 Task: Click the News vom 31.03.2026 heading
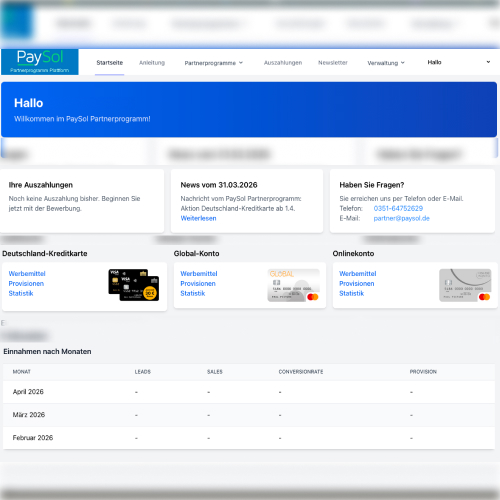219,185
